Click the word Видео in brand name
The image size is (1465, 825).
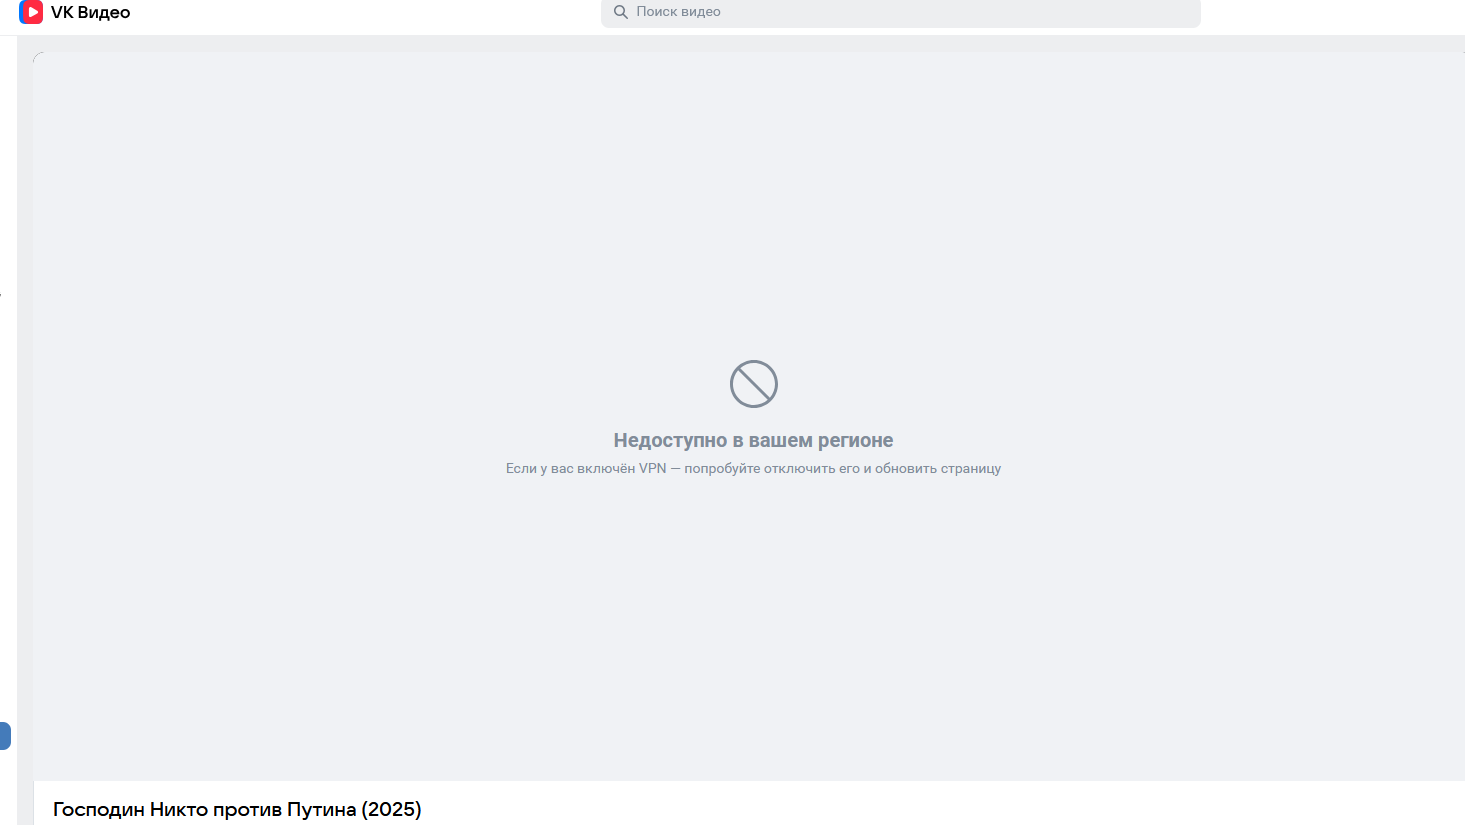104,12
